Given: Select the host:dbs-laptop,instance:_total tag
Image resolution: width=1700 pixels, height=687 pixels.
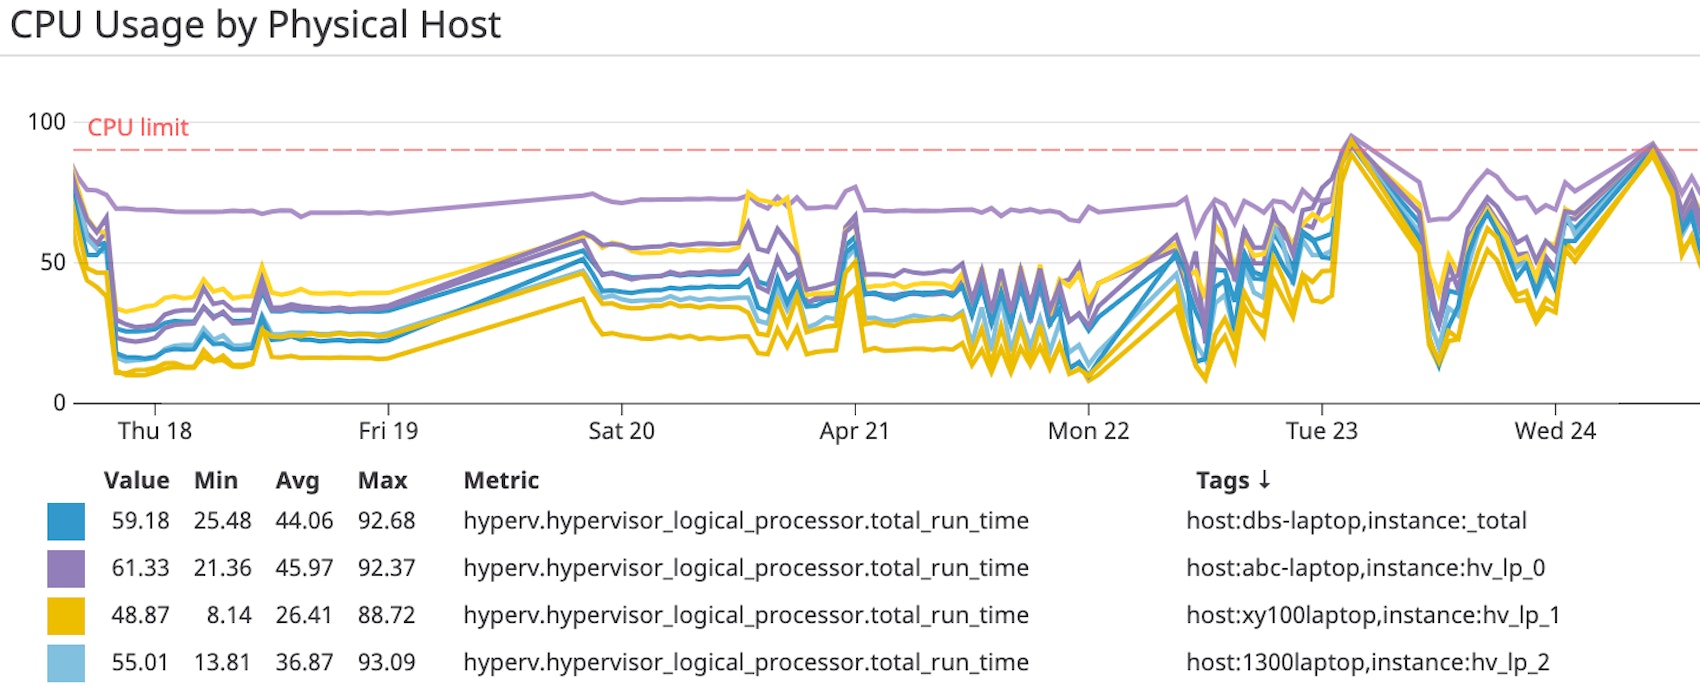Looking at the screenshot, I should pos(1356,521).
